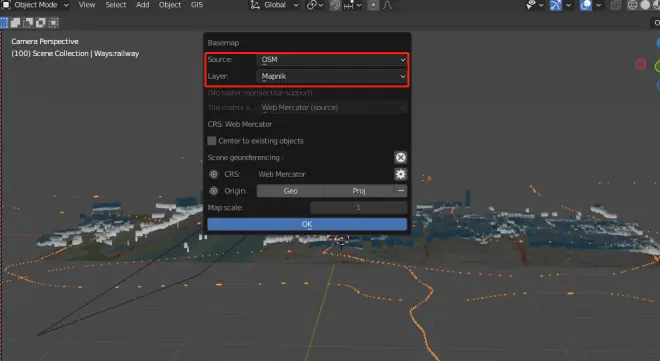The image size is (660, 361).
Task: Click the round icon left of Origin
Action: tap(214, 191)
